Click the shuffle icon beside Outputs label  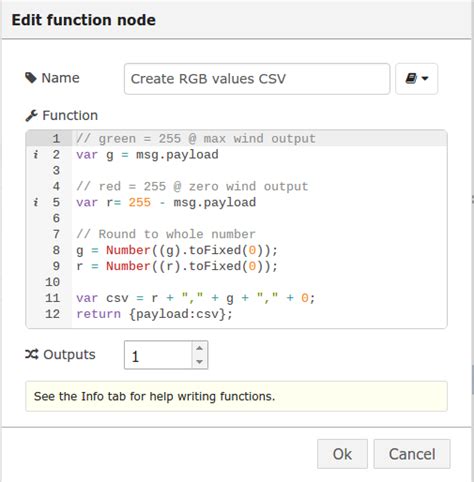click(32, 354)
